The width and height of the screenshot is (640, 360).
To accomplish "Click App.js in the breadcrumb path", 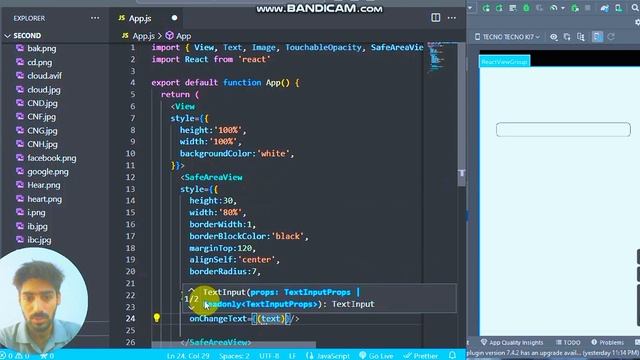I will click(143, 36).
